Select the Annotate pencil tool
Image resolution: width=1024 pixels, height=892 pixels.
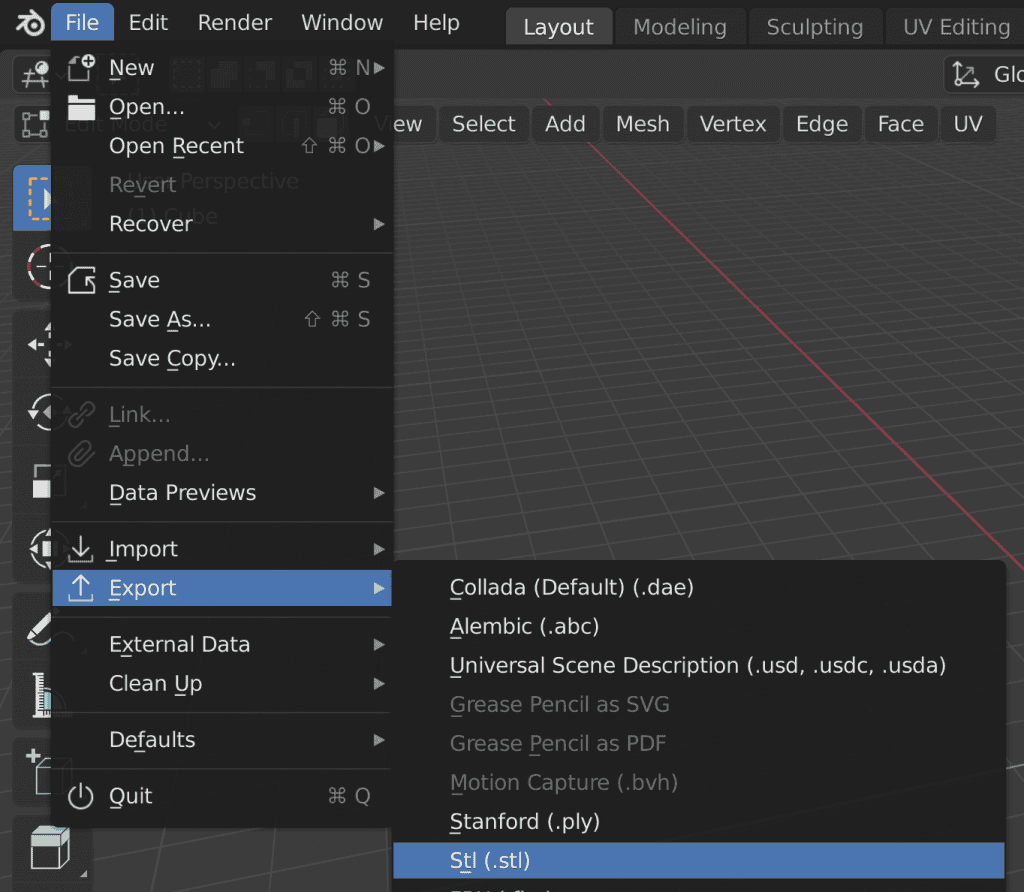click(38, 628)
